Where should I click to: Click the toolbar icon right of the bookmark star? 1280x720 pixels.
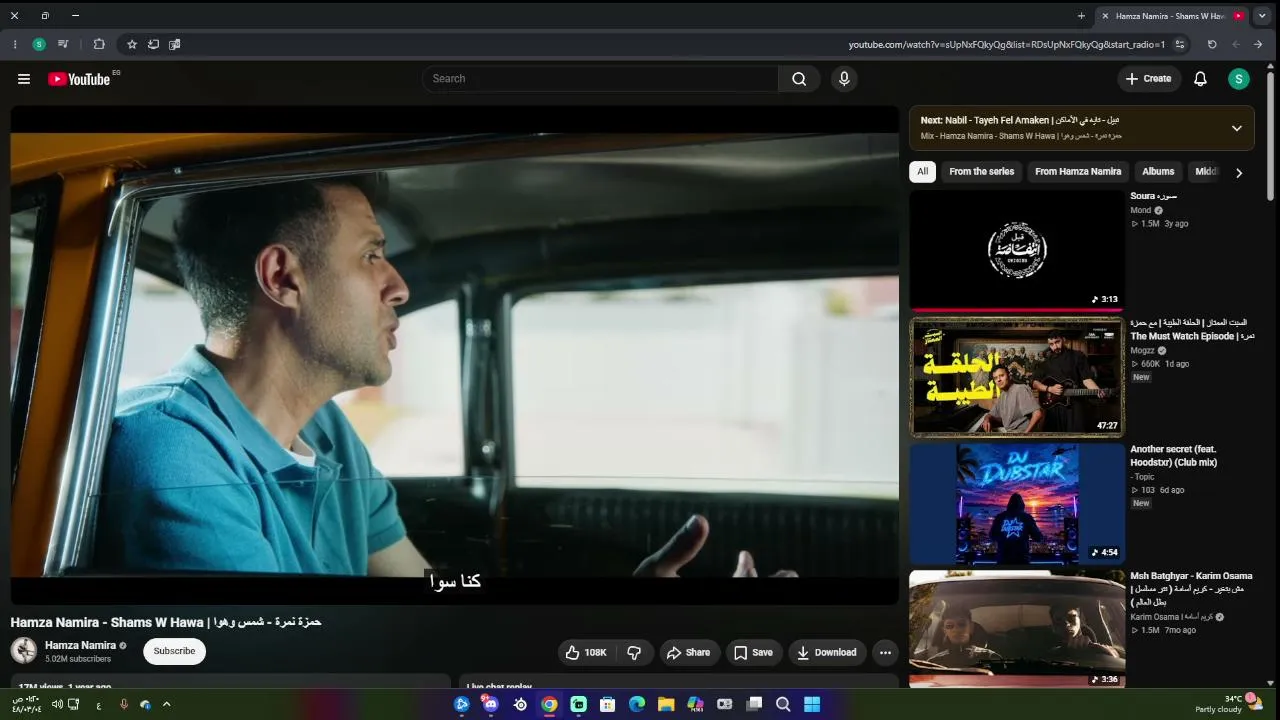tap(153, 44)
